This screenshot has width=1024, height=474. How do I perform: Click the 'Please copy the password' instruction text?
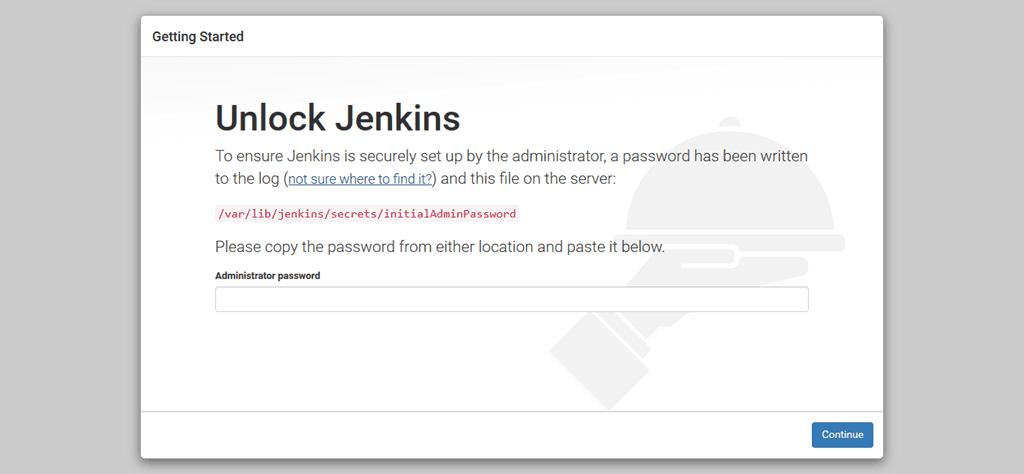440,247
